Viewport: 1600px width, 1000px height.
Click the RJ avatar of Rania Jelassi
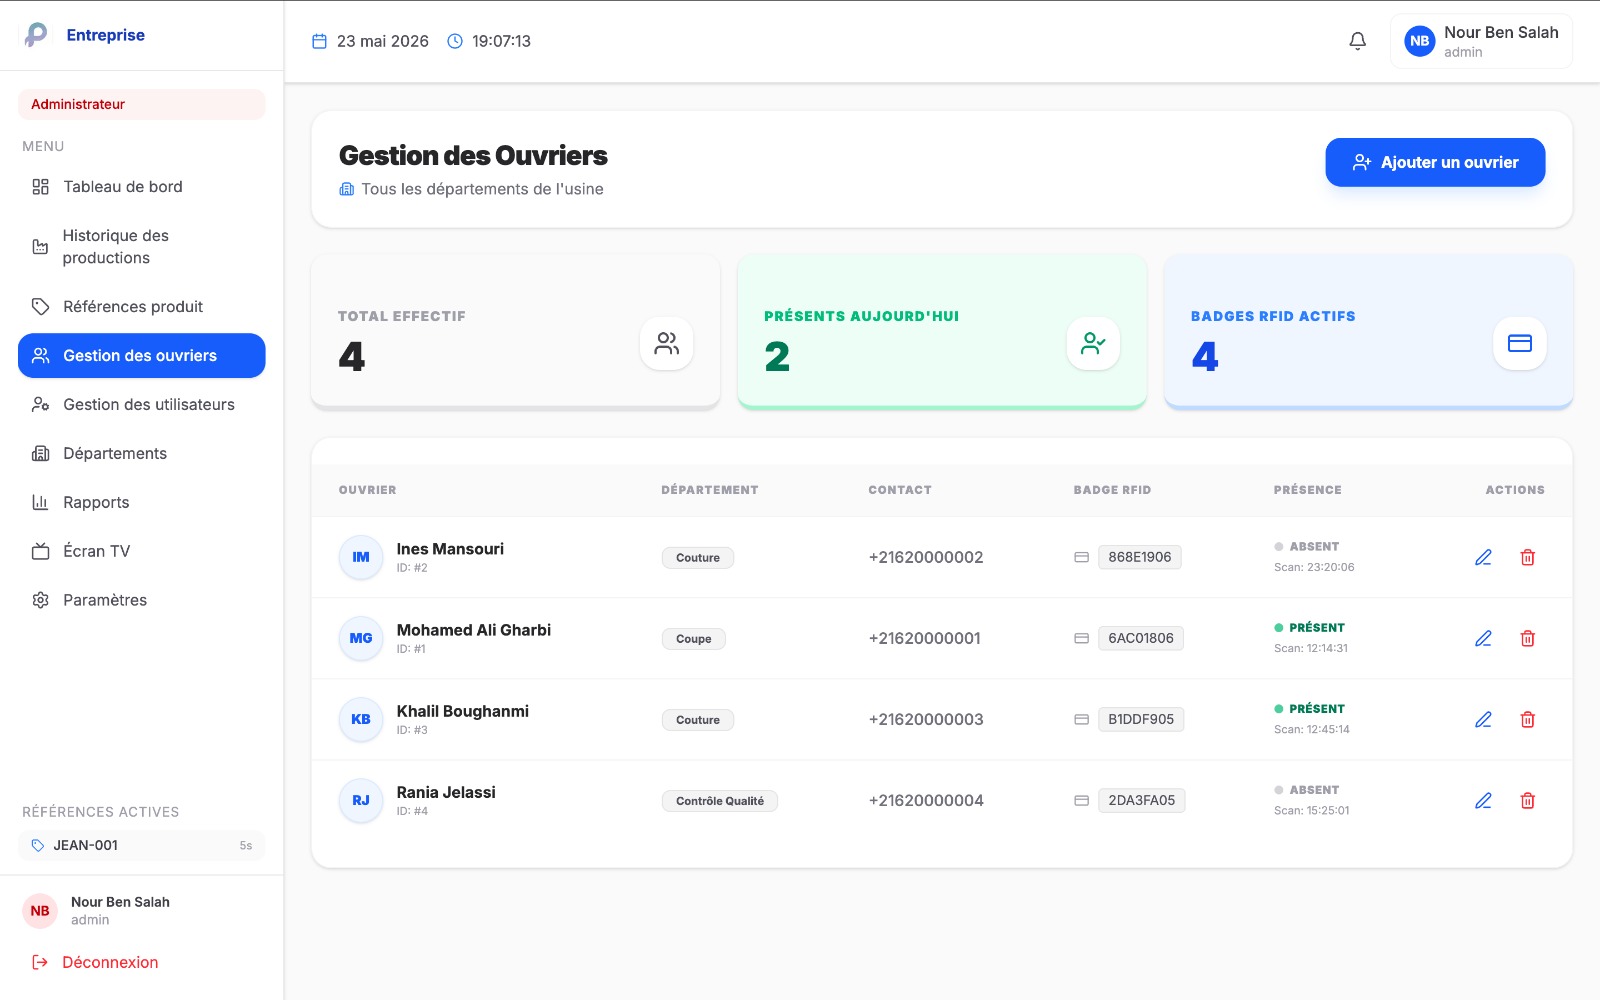[361, 800]
